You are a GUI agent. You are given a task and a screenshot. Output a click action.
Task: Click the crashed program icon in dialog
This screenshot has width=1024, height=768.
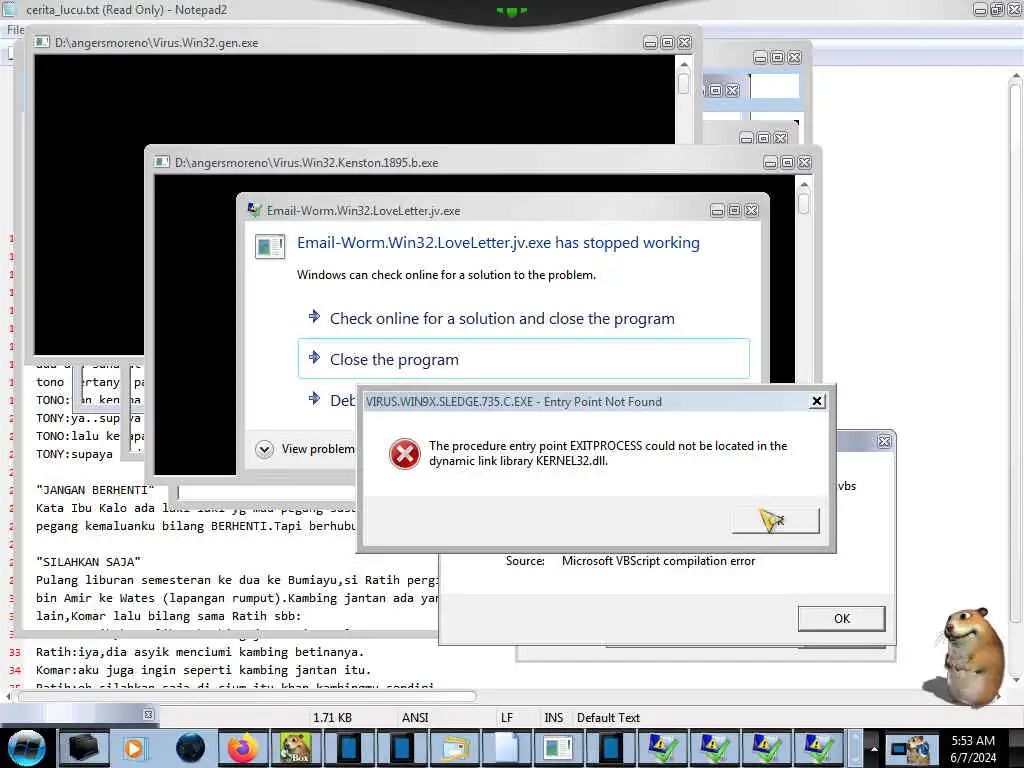269,246
